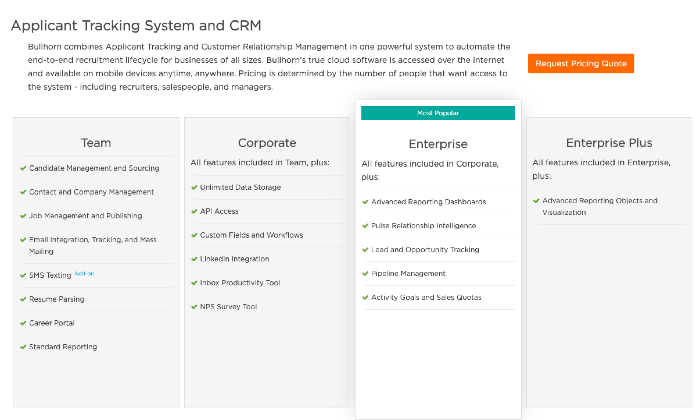Click the checkmark next to Resume Parsing
The image size is (700, 420).
point(23,299)
